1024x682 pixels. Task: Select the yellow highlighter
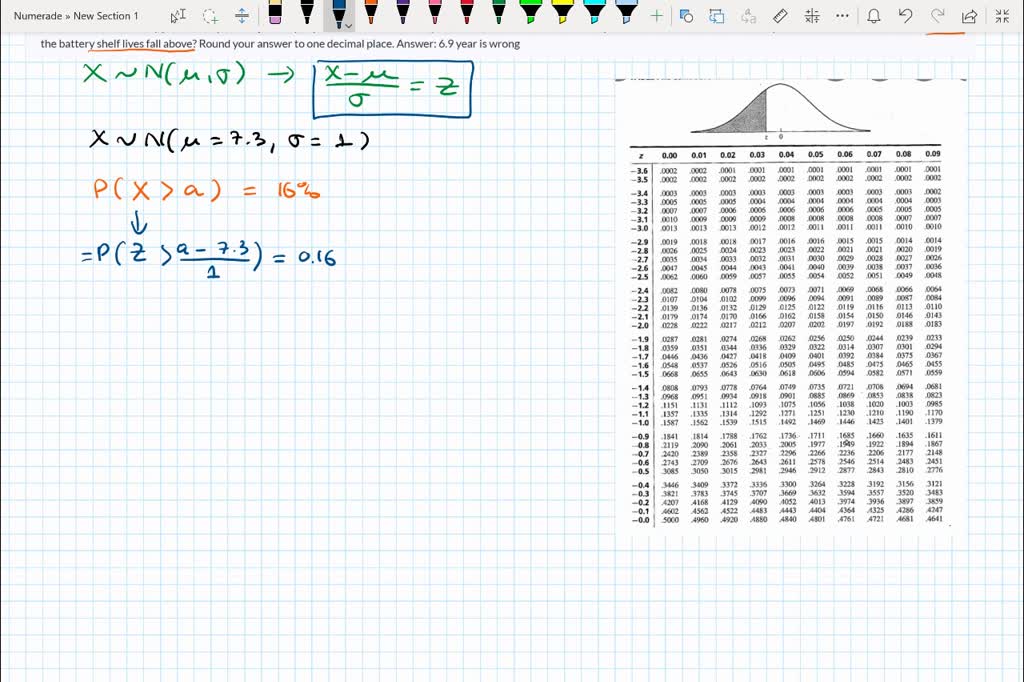pos(563,13)
